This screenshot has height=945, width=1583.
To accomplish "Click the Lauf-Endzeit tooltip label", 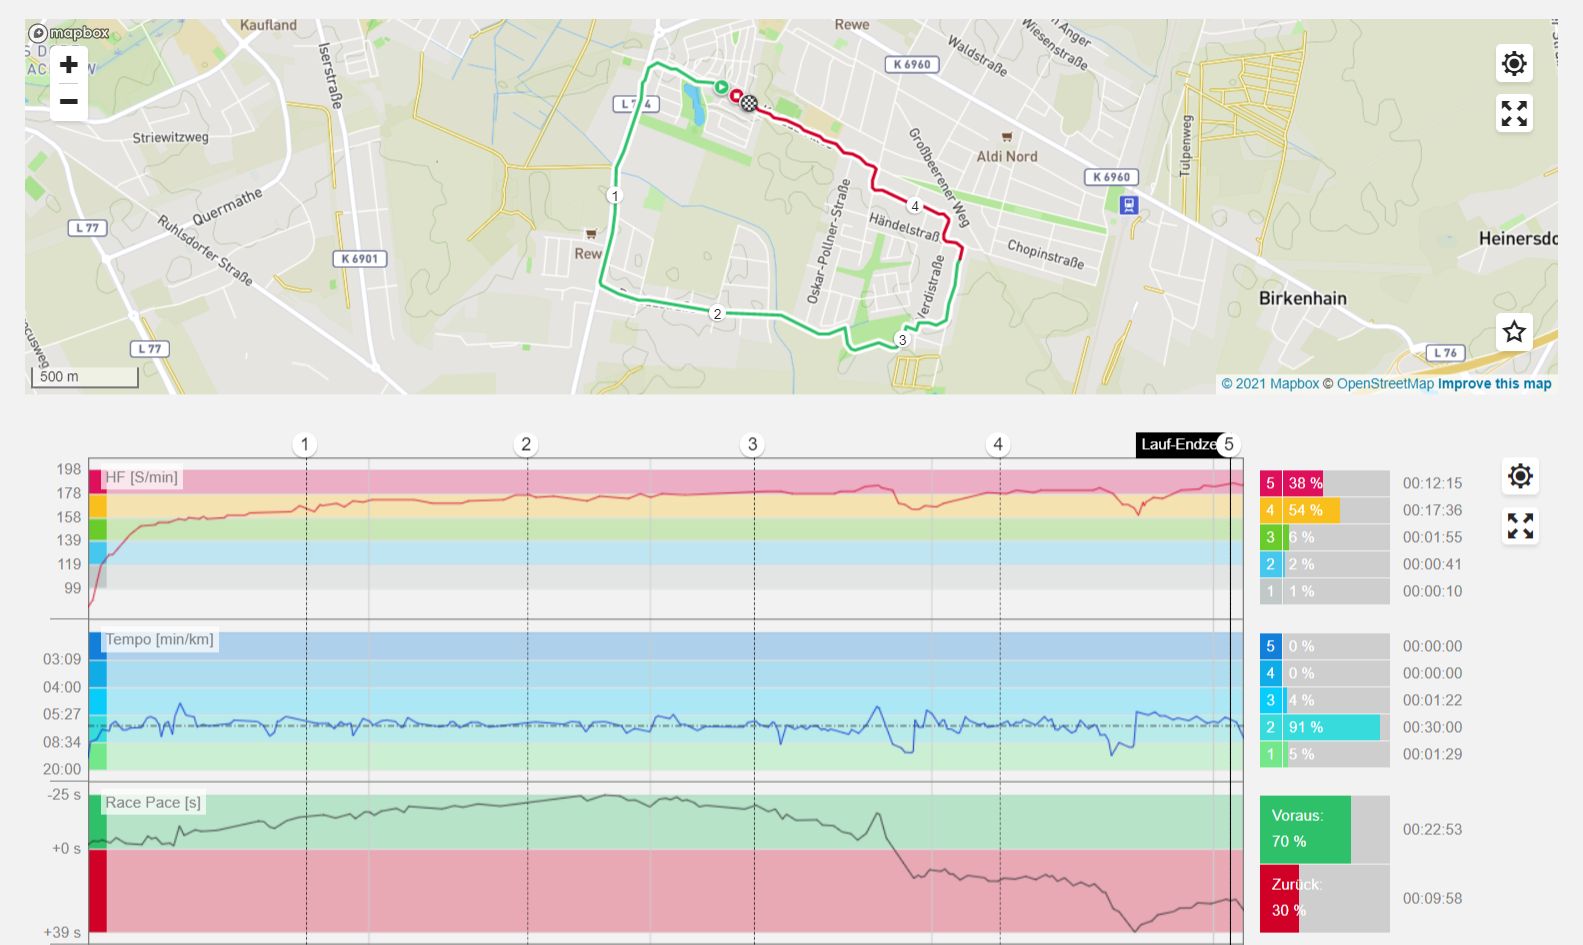I will (1177, 445).
